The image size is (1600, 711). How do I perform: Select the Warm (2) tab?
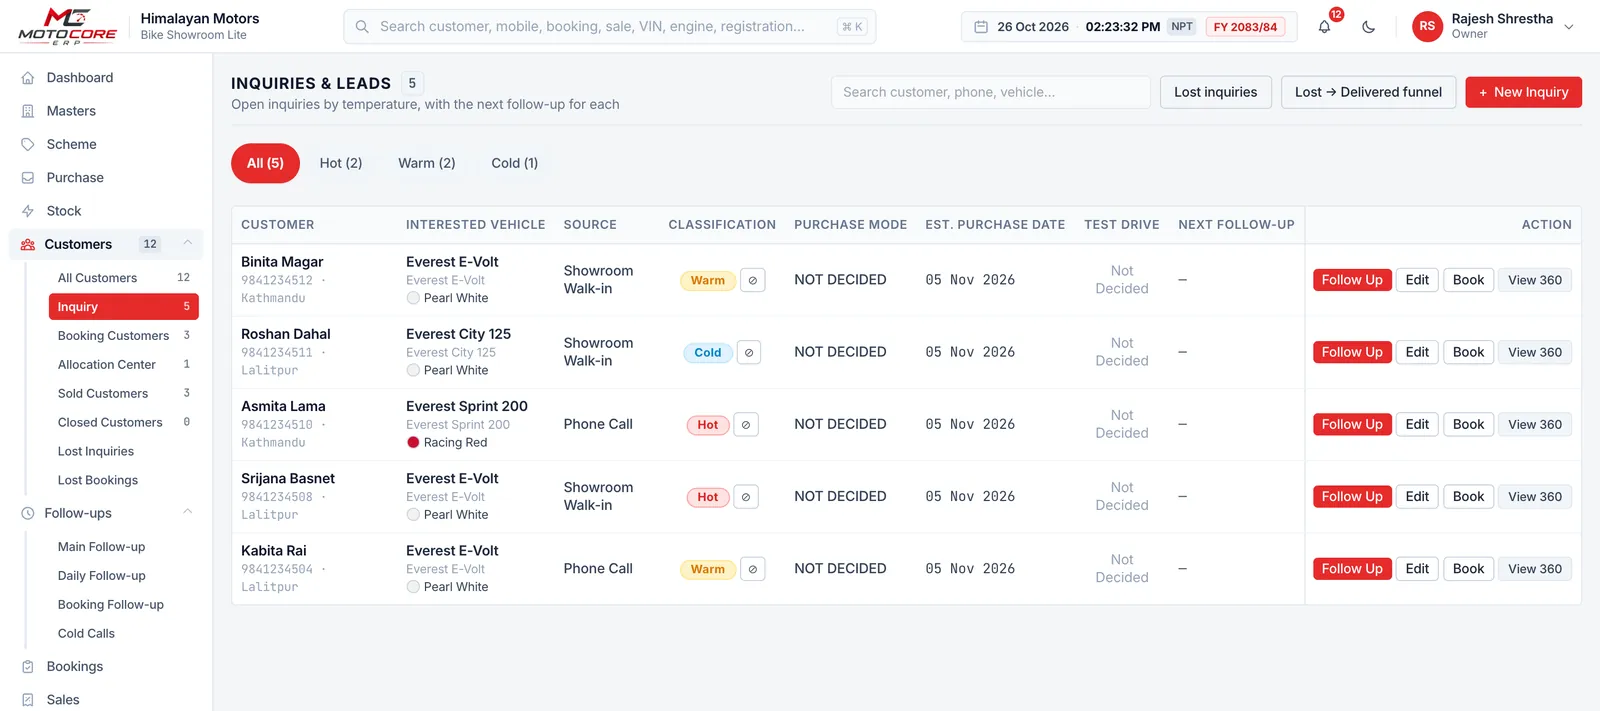click(427, 163)
